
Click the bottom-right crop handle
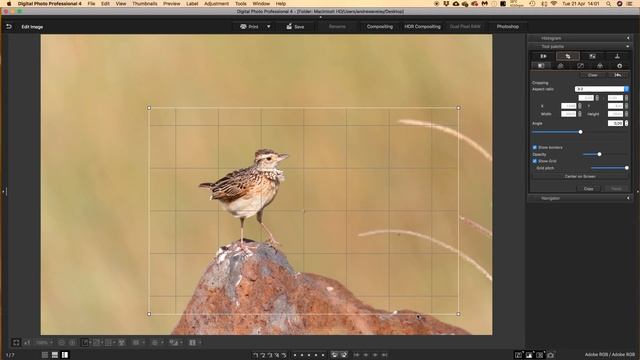pos(458,314)
